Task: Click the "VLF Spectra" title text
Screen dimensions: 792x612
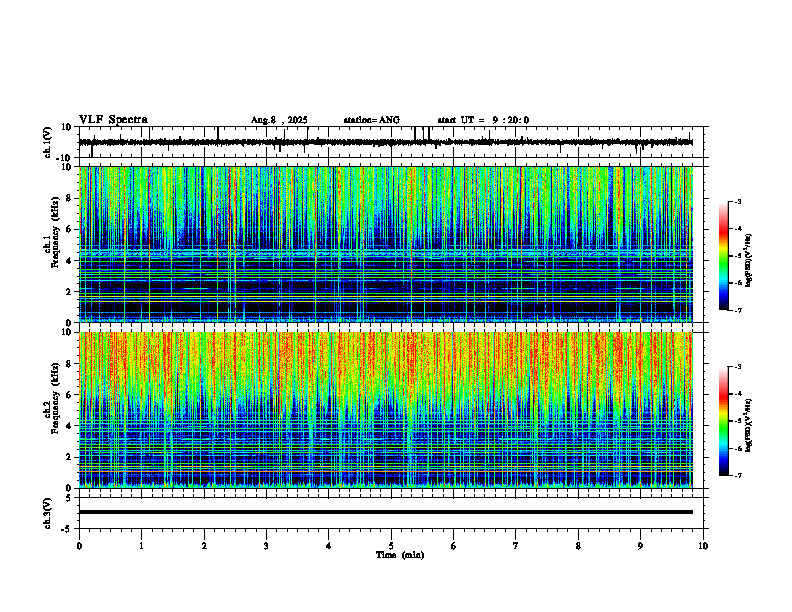Action: [x=113, y=120]
